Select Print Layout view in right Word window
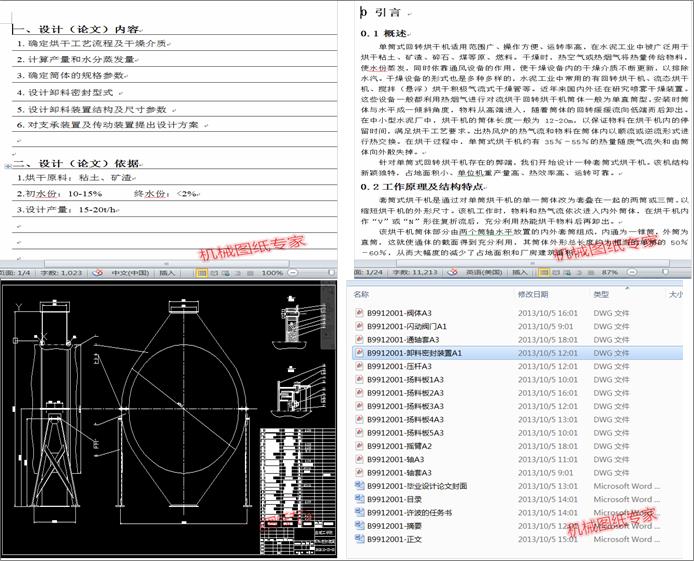The height and width of the screenshot is (561, 694). (x=544, y=272)
